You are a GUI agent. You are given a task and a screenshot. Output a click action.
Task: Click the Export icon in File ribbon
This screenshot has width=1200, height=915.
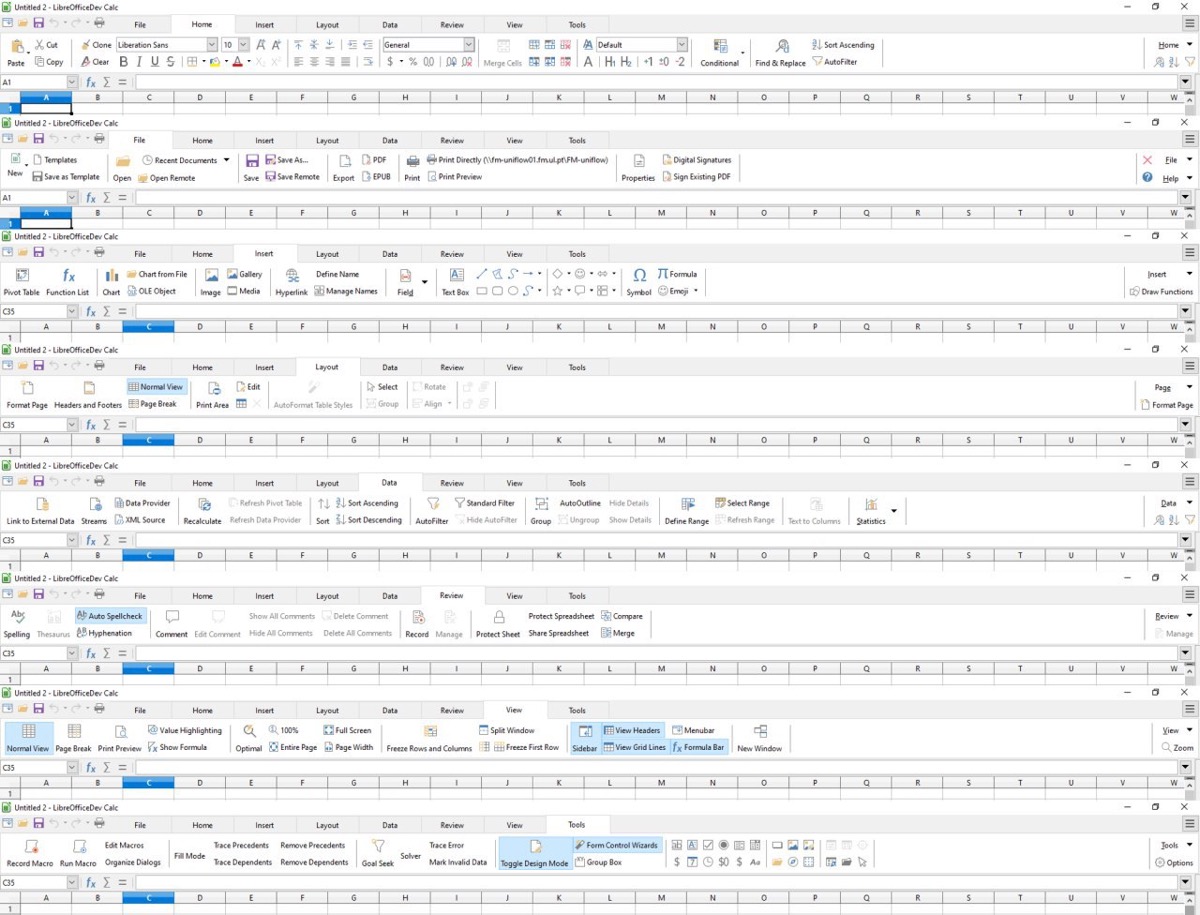click(x=344, y=161)
